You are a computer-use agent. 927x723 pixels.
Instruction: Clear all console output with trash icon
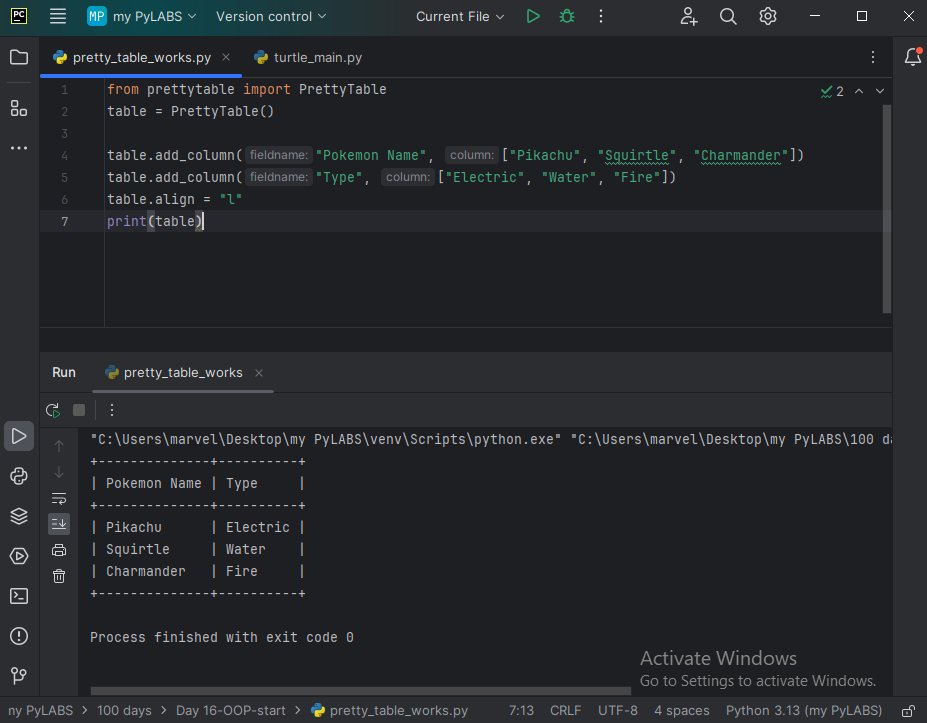59,576
